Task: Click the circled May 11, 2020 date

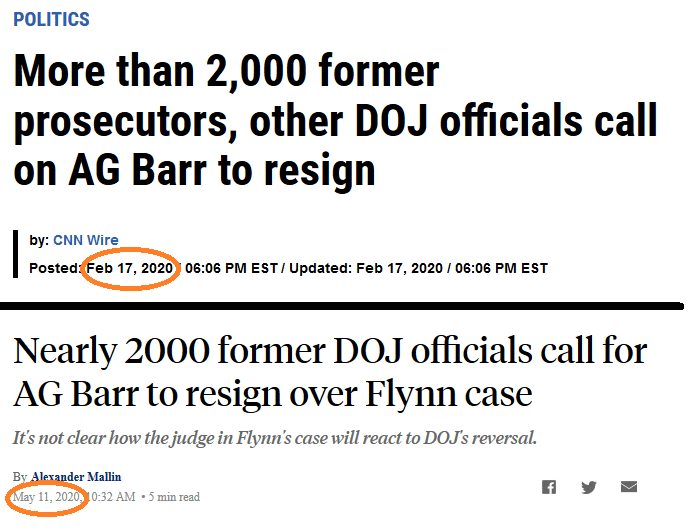Action: (47, 497)
